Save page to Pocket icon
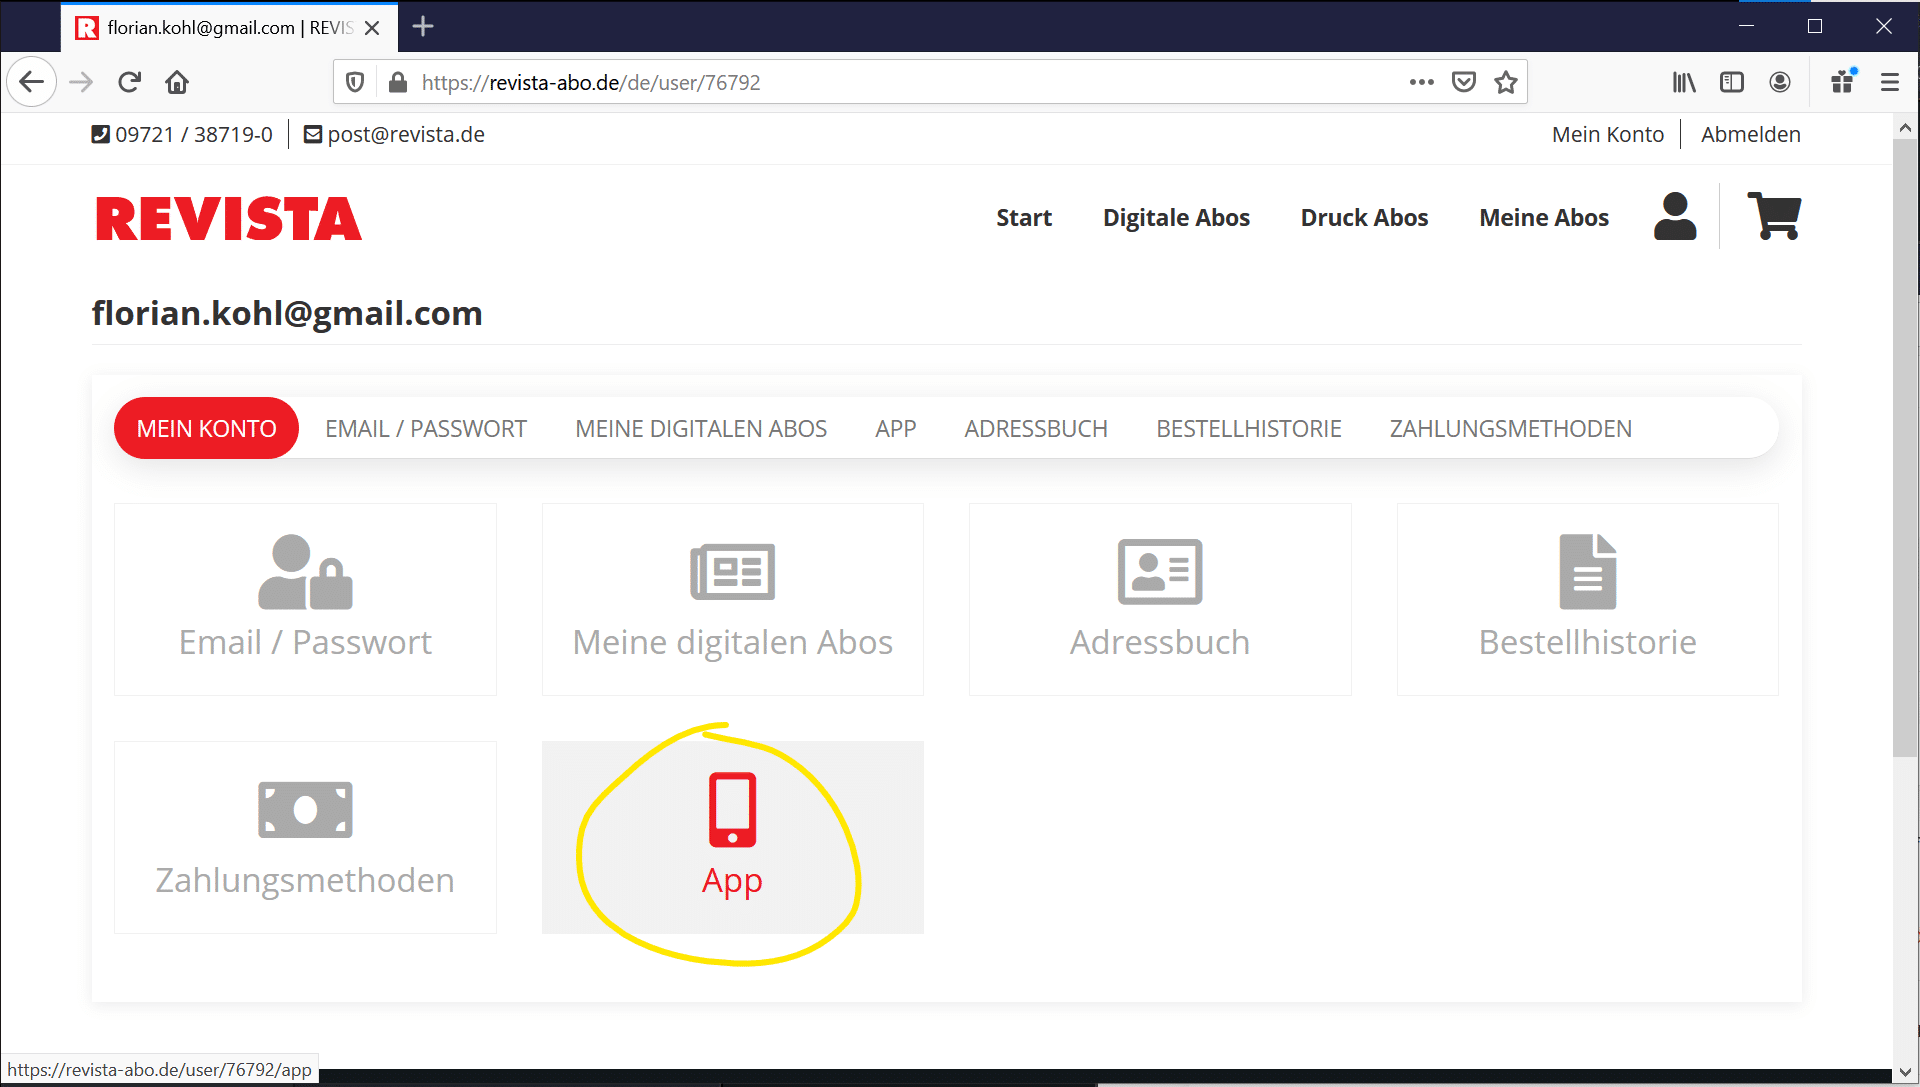The width and height of the screenshot is (1920, 1087). (x=1464, y=82)
